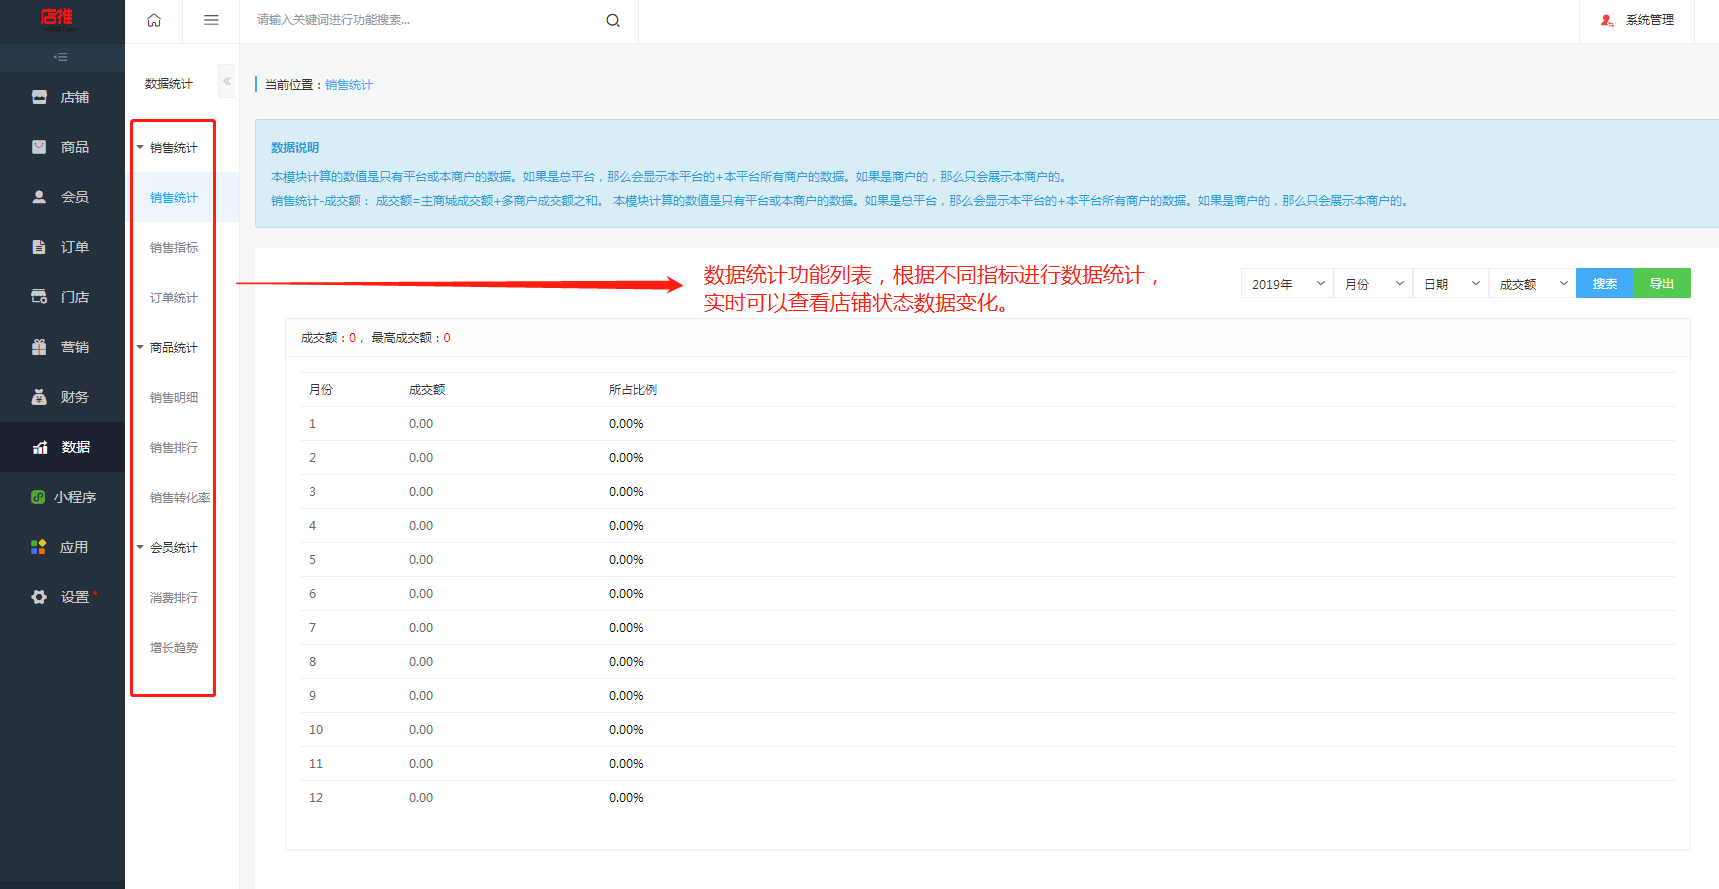Click the 店铺 store icon
Image resolution: width=1719 pixels, height=889 pixels.
pos(39,97)
